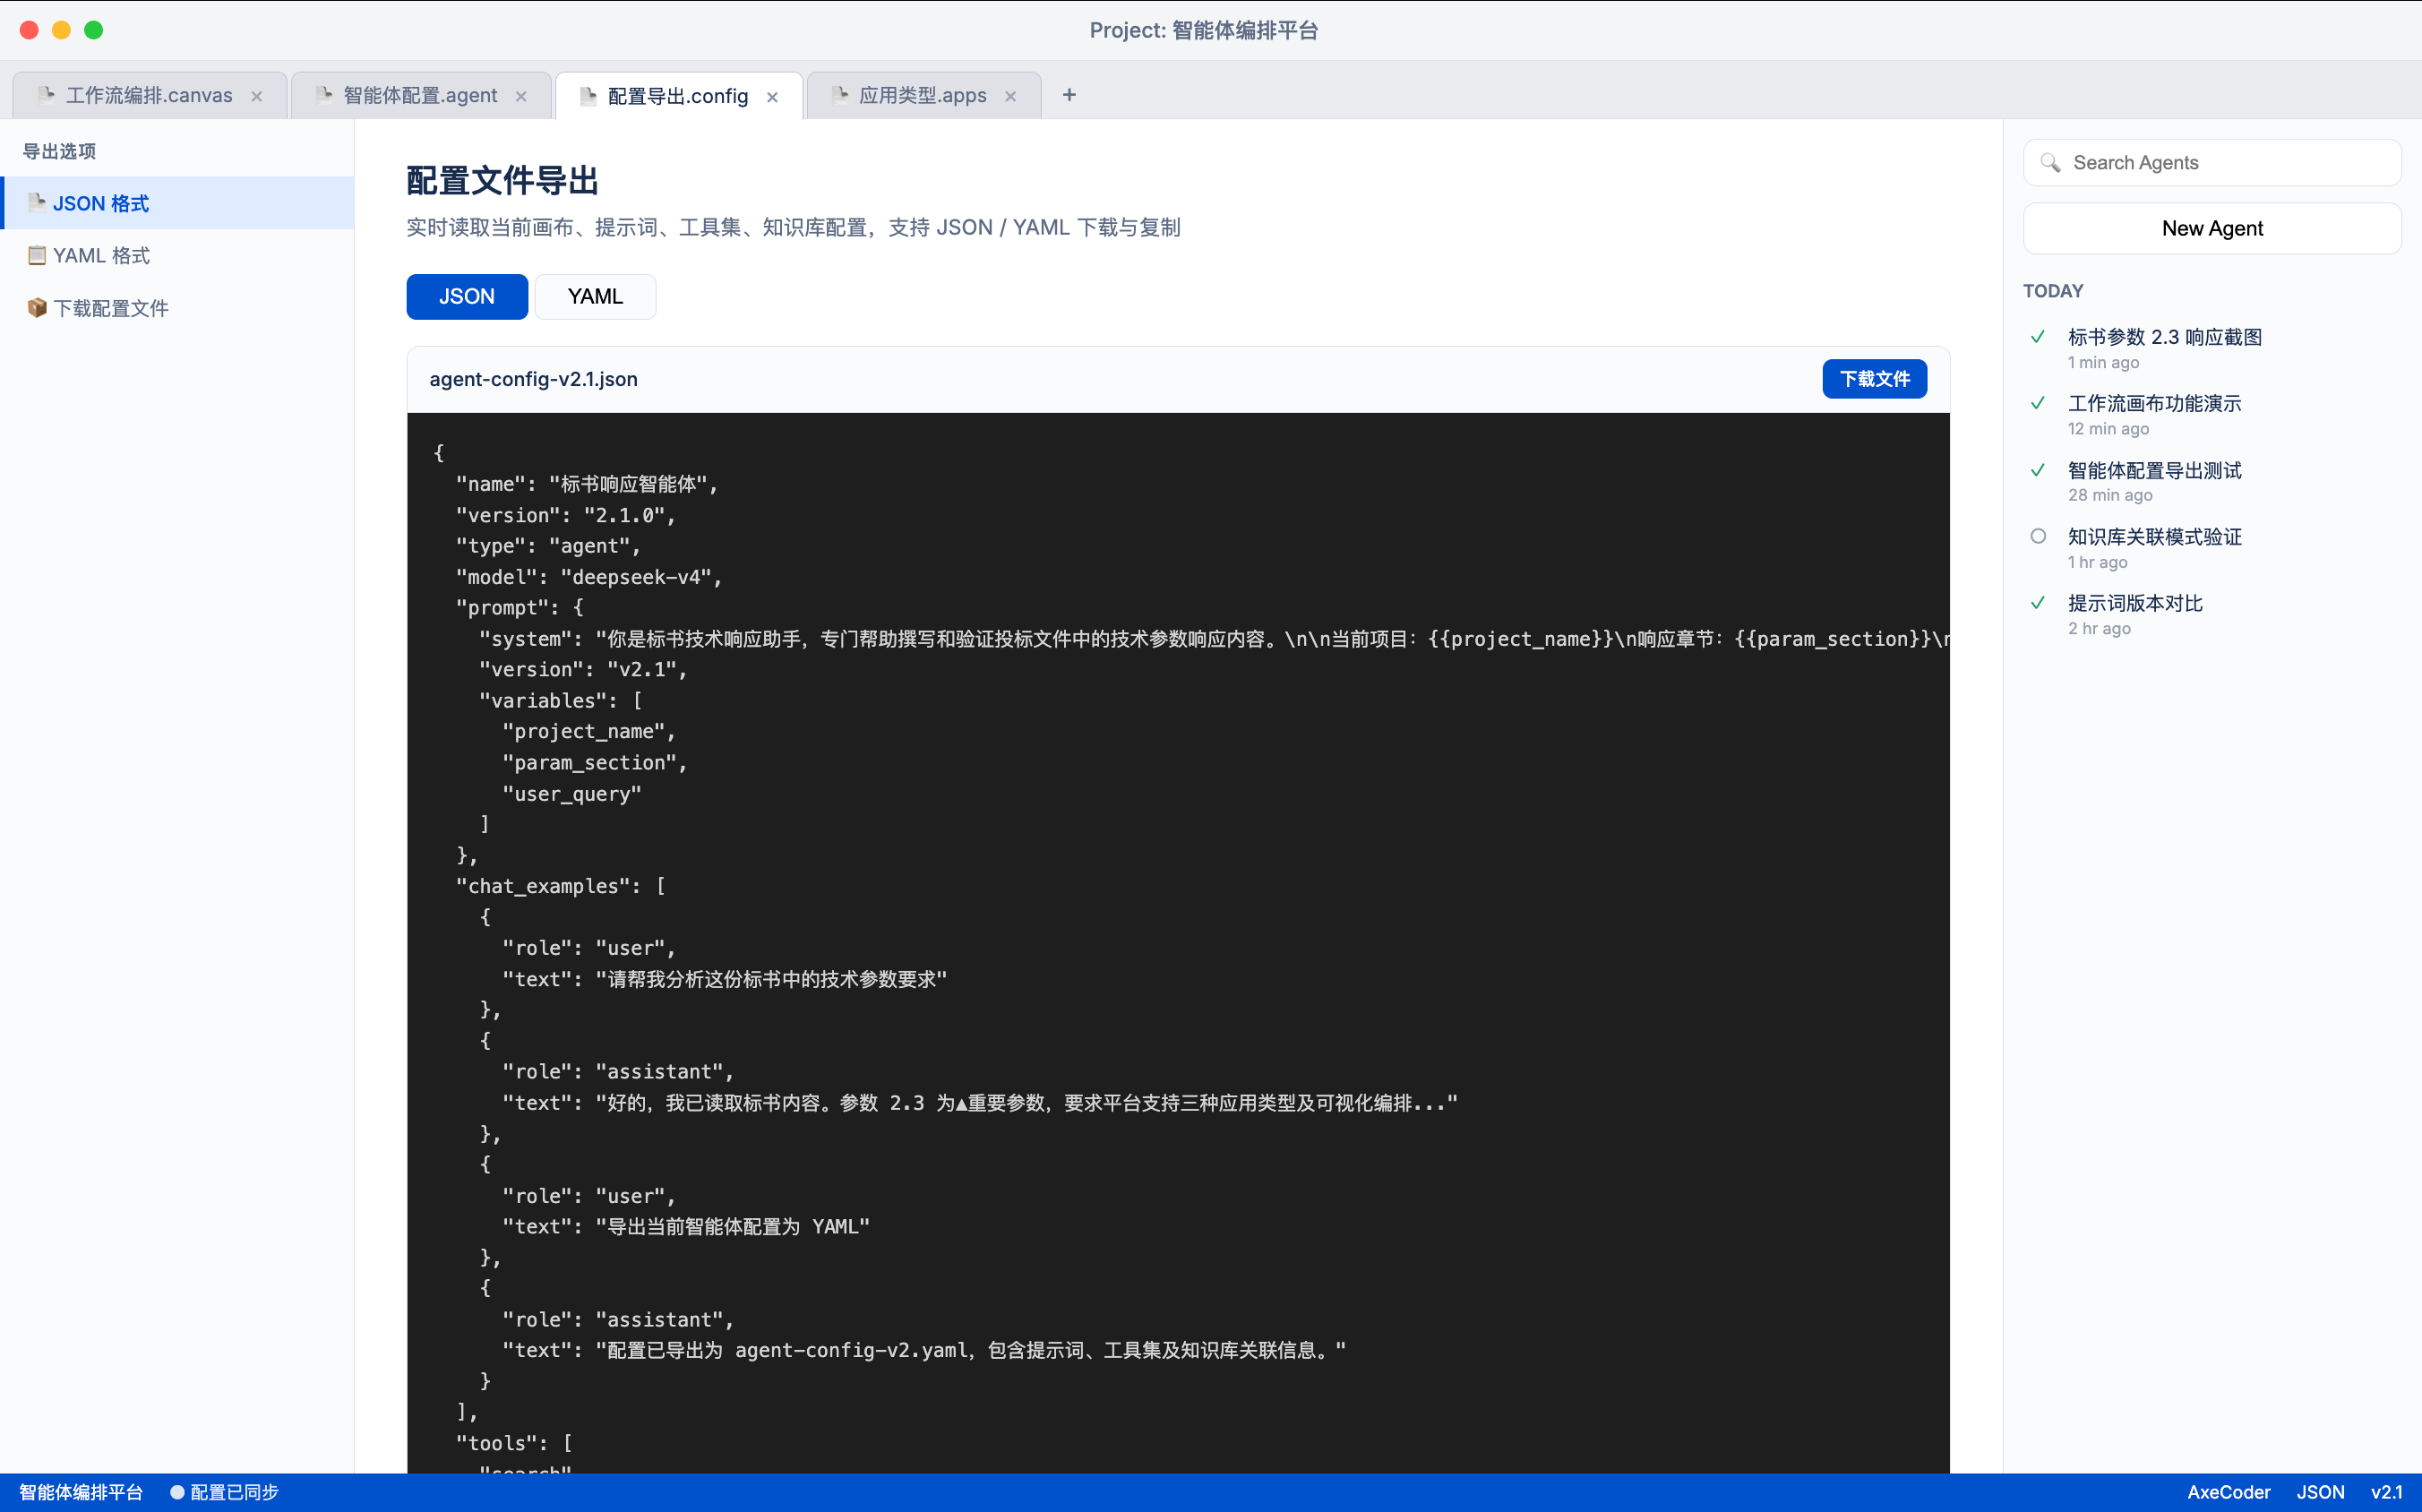Click the 配置文件导出 page title

click(502, 181)
